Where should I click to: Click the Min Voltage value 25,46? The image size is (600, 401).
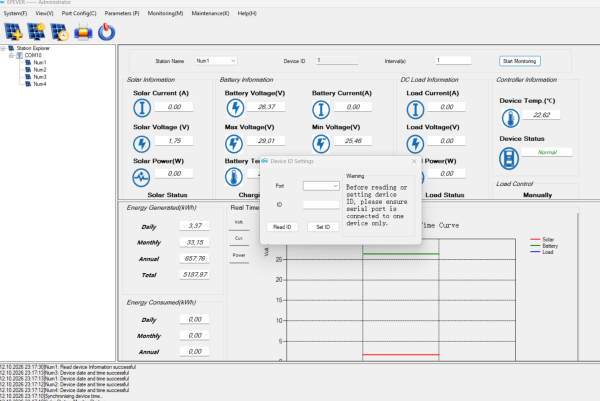point(353,141)
